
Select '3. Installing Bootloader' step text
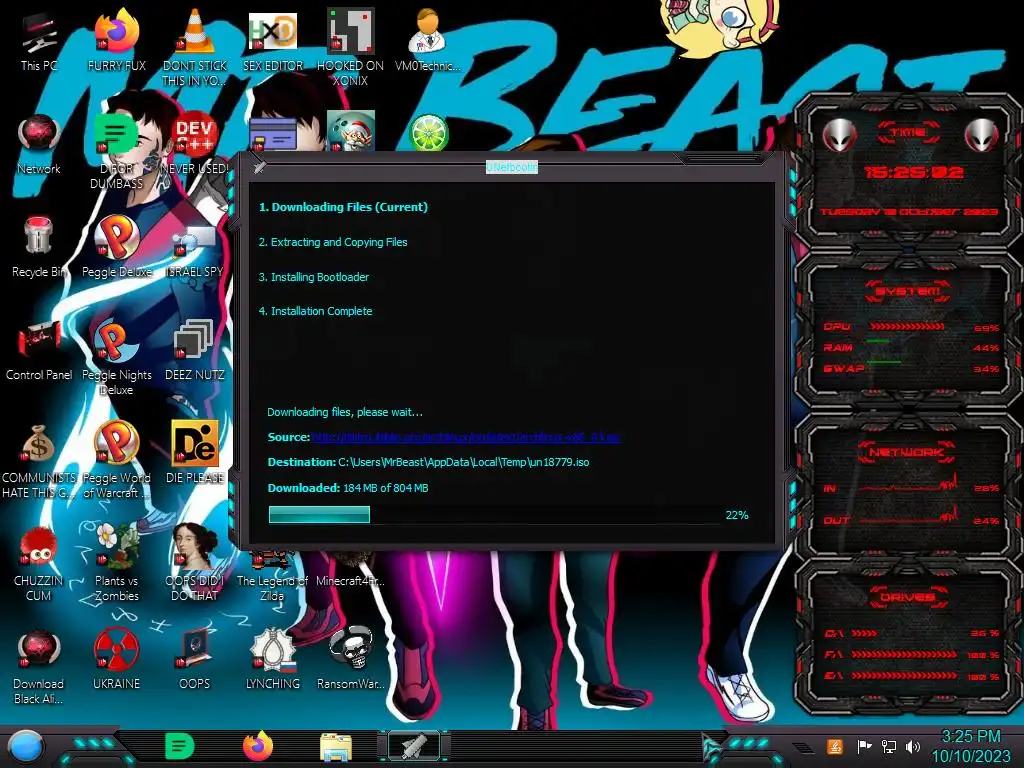coord(313,277)
